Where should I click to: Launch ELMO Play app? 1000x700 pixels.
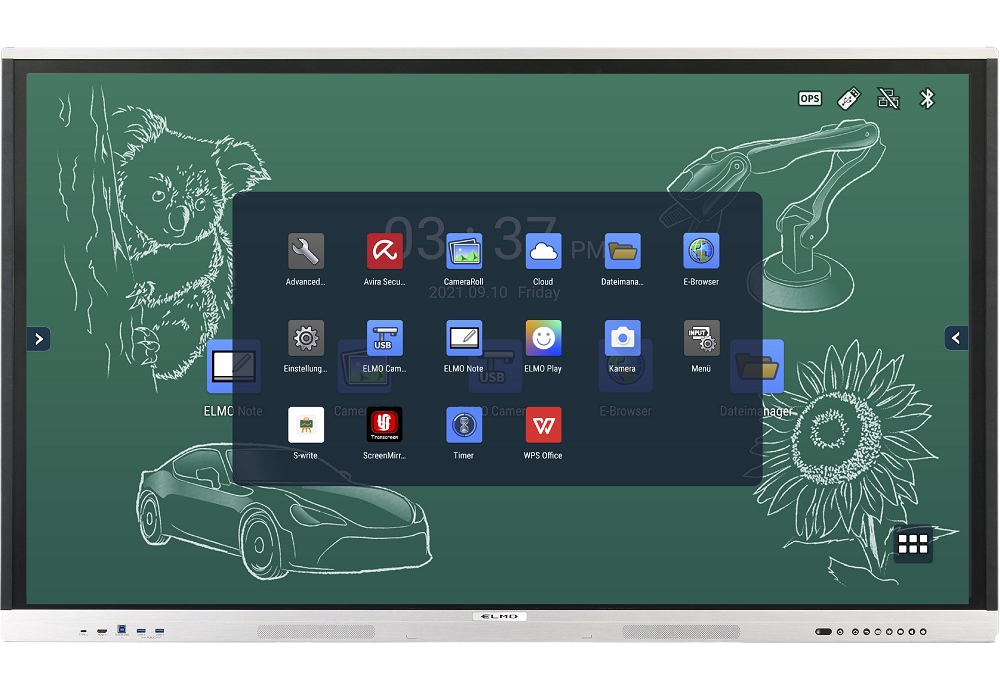(x=543, y=338)
